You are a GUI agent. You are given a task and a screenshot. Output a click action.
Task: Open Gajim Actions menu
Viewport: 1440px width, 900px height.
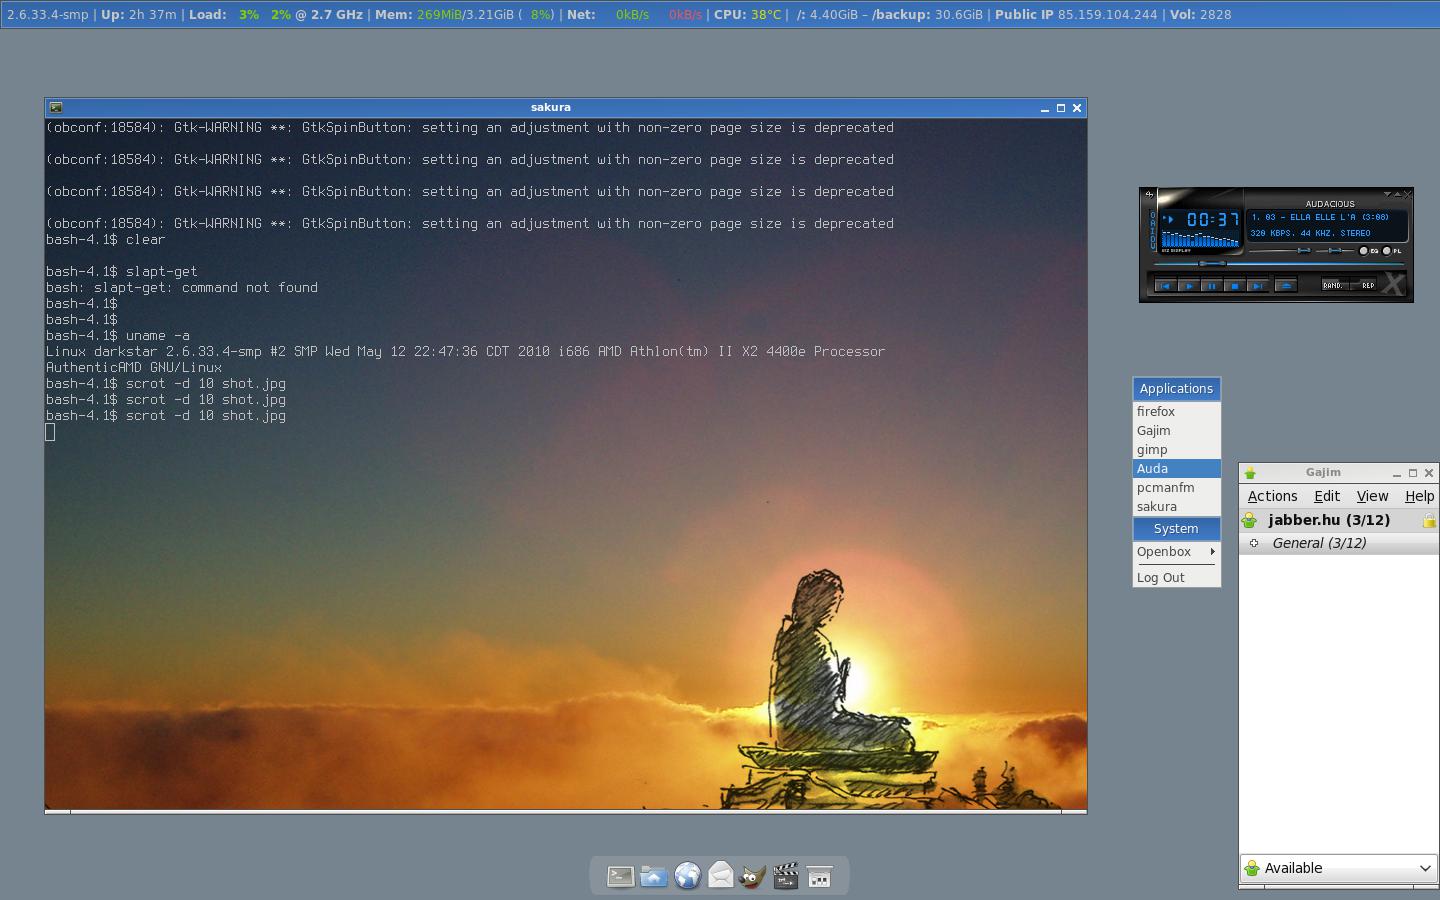[x=1272, y=496]
